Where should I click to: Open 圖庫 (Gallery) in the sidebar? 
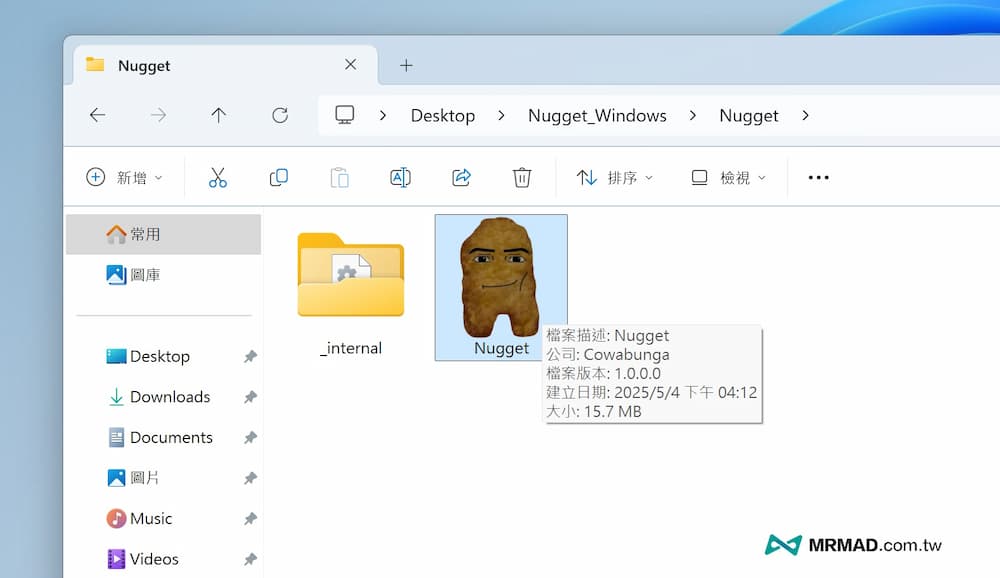144,274
